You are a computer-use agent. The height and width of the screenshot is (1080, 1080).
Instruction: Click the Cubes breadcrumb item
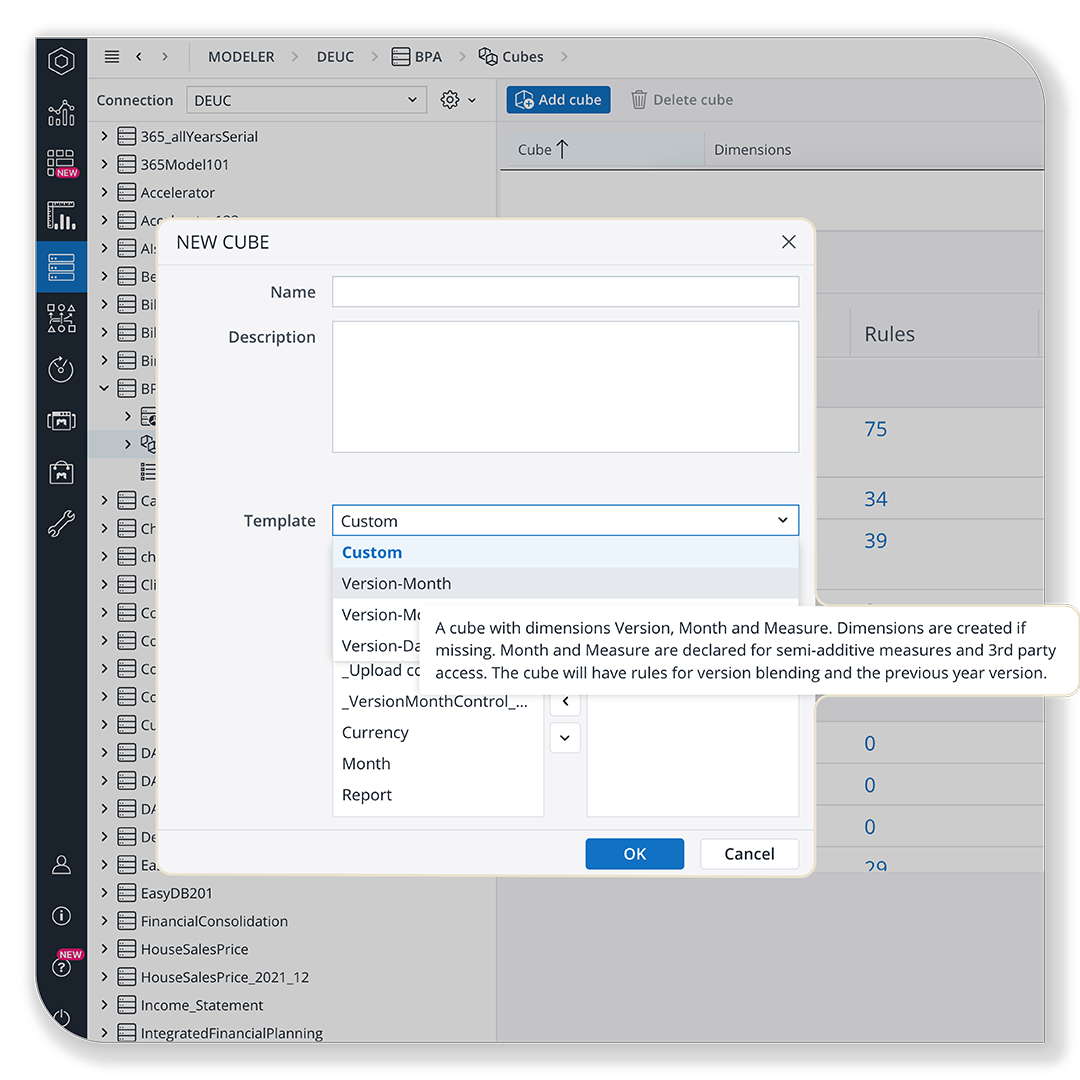click(x=522, y=57)
